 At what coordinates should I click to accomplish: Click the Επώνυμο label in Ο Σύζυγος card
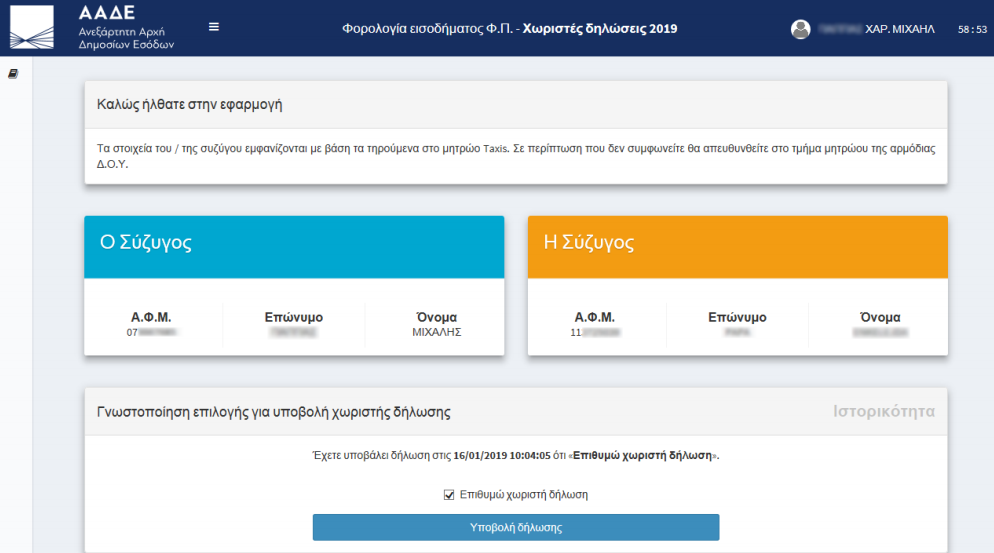[x=294, y=317]
